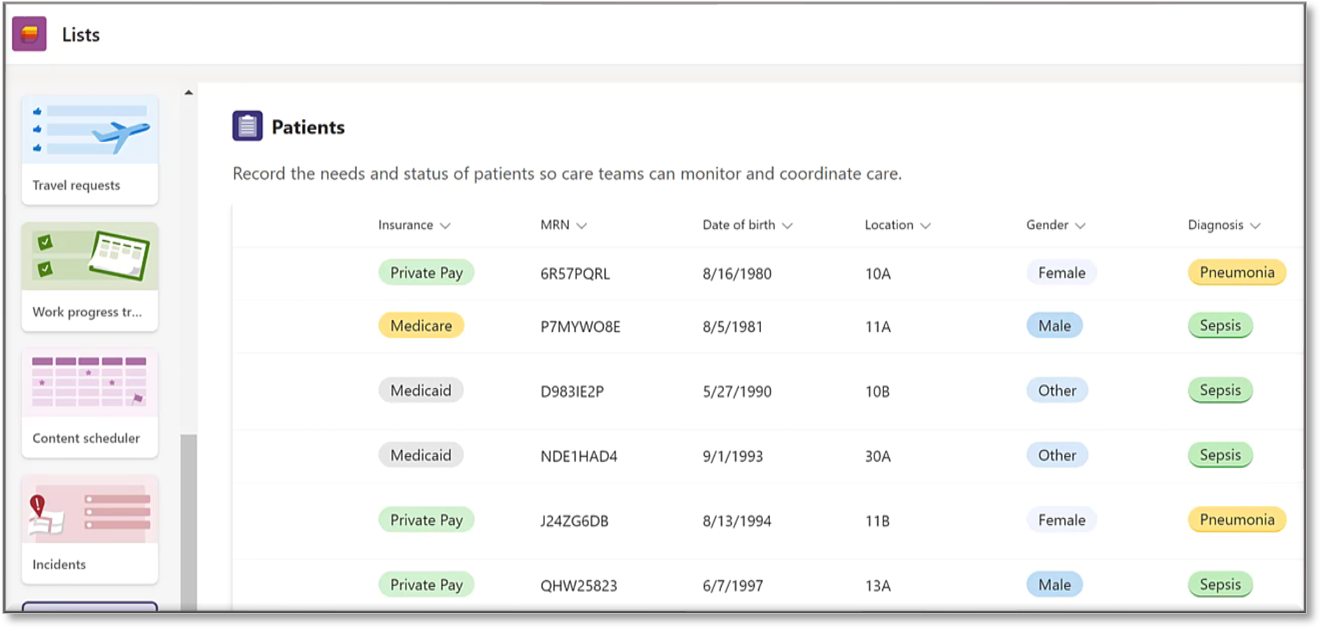Select date of birth 8/5/1981
The height and width of the screenshot is (628, 1321).
click(733, 326)
